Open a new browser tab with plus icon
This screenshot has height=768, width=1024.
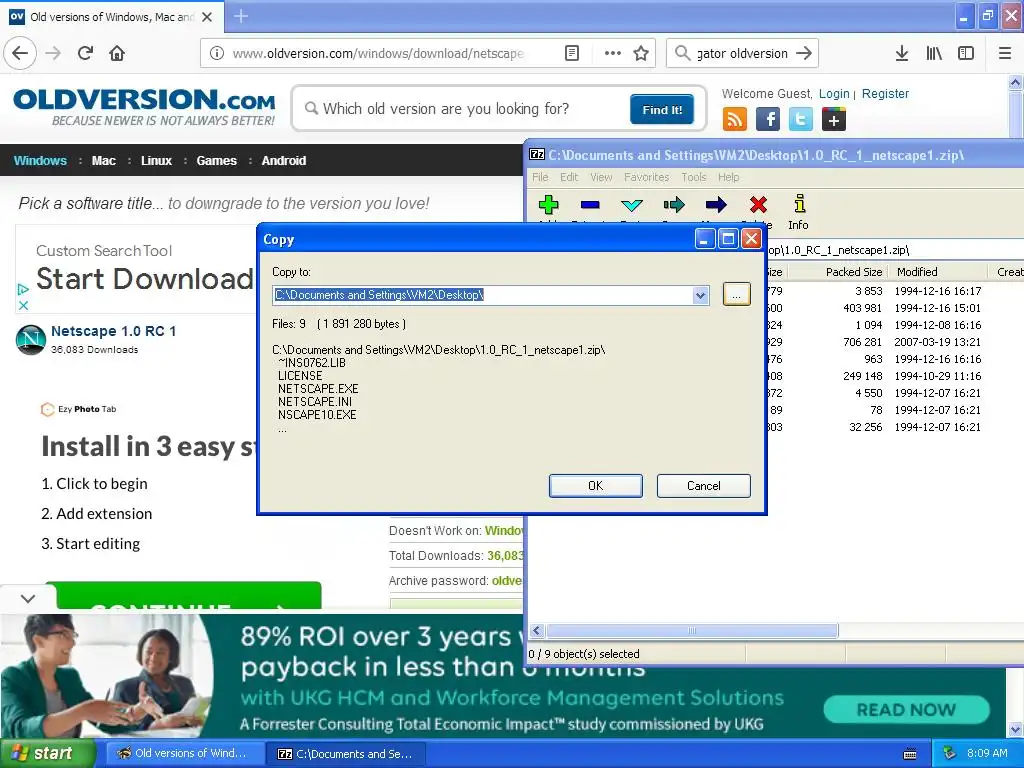240,16
